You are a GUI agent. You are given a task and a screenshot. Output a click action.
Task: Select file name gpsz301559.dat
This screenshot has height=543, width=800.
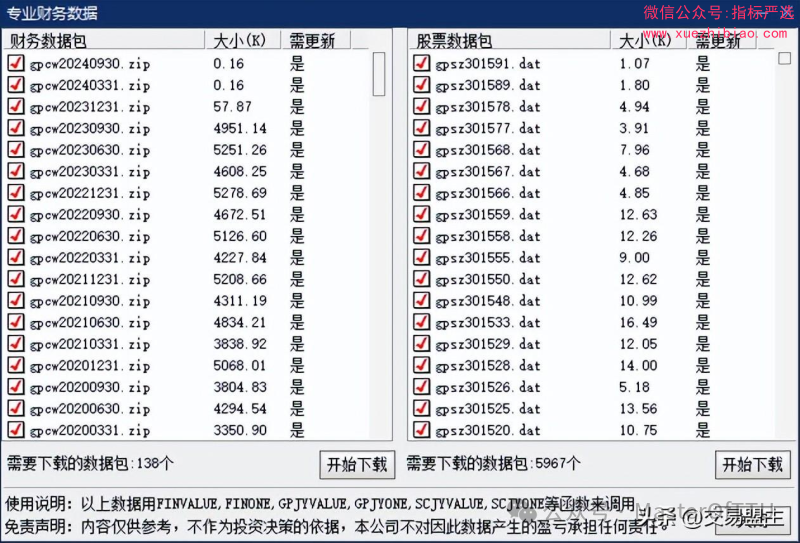pos(488,215)
